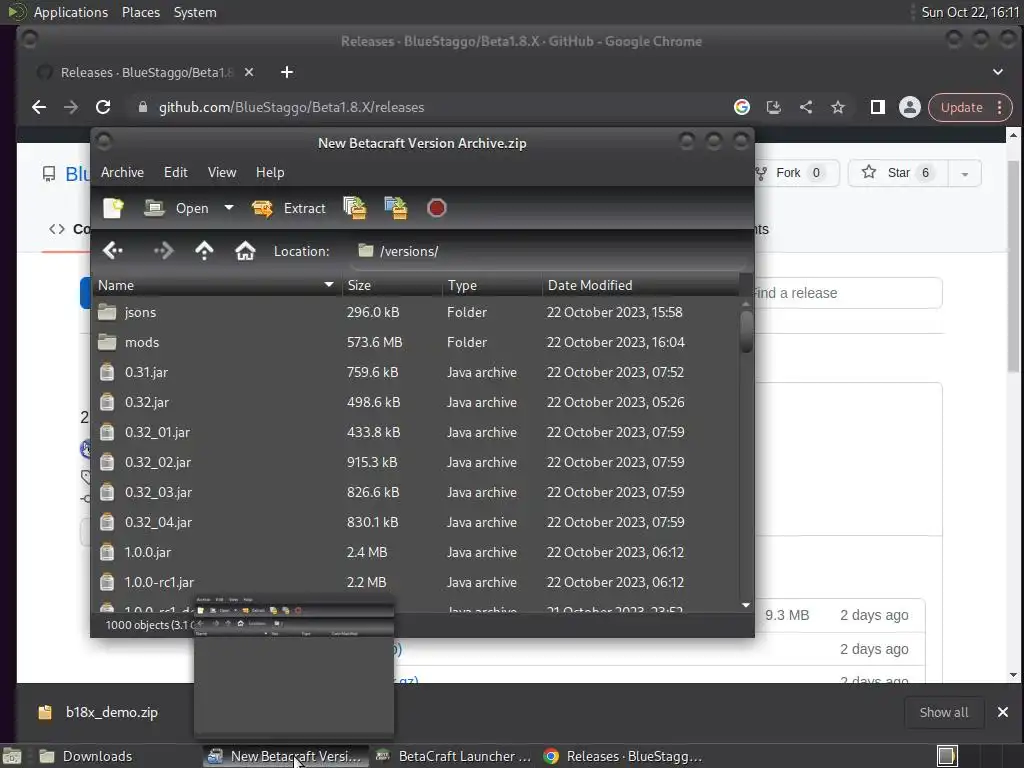The width and height of the screenshot is (1024, 768).
Task: Go up one folder level in archive
Action: click(x=204, y=251)
